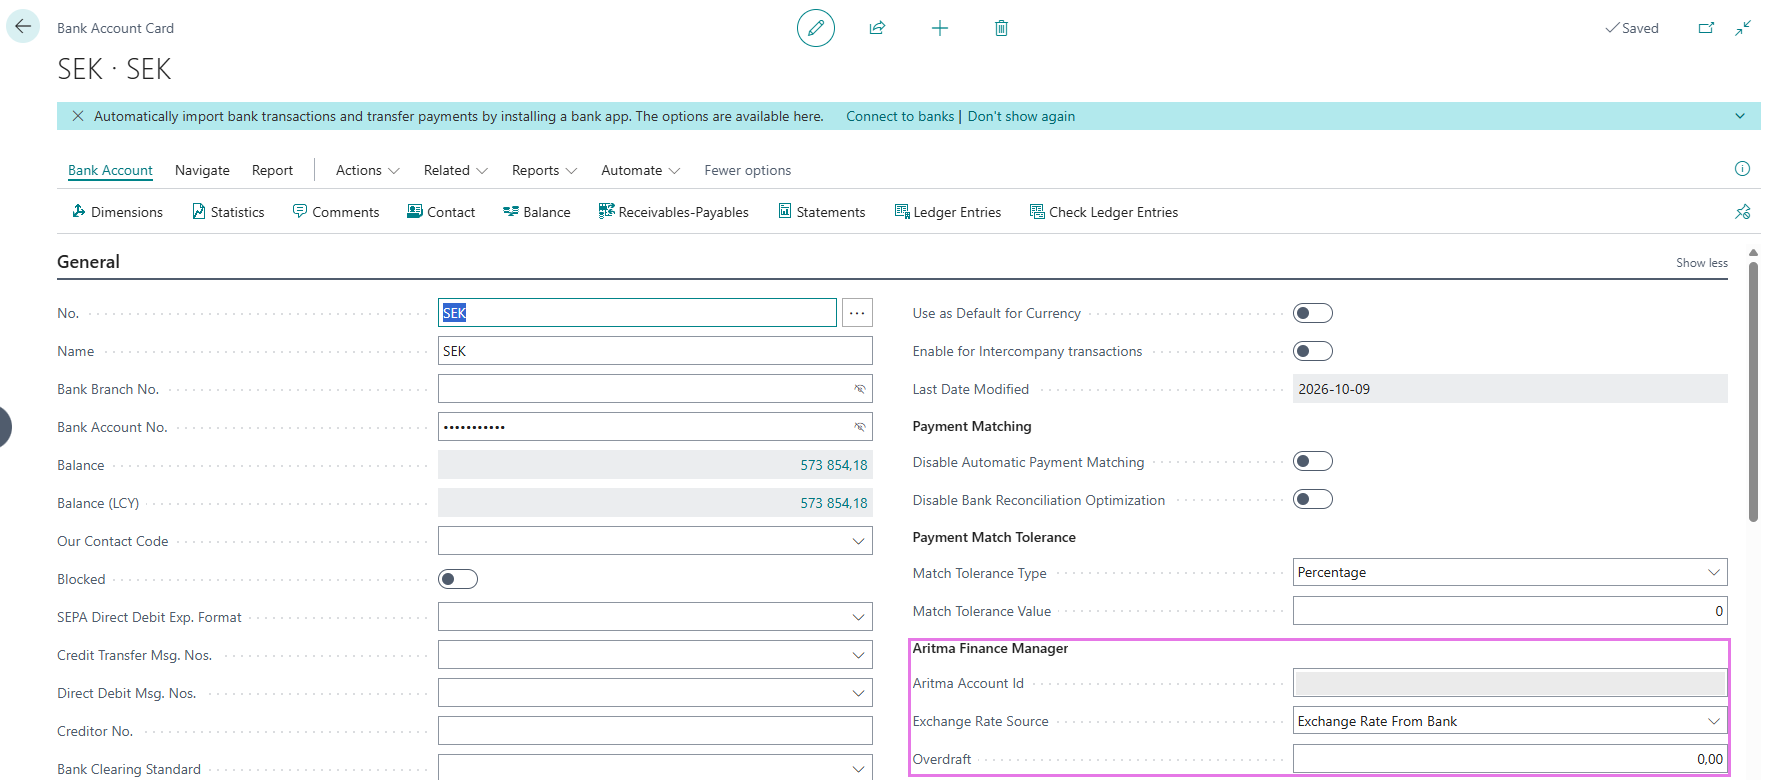Open Statements
1773x780 pixels.
pyautogui.click(x=822, y=212)
